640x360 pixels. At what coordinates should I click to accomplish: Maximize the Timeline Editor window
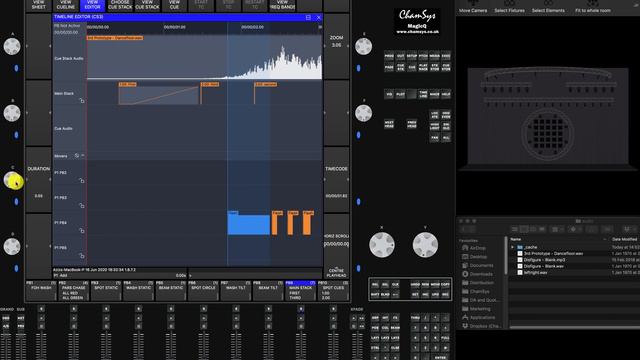point(308,17)
